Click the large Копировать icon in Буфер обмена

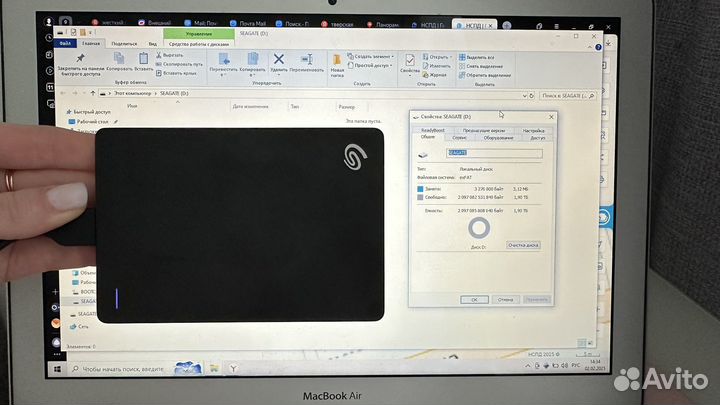(119, 58)
